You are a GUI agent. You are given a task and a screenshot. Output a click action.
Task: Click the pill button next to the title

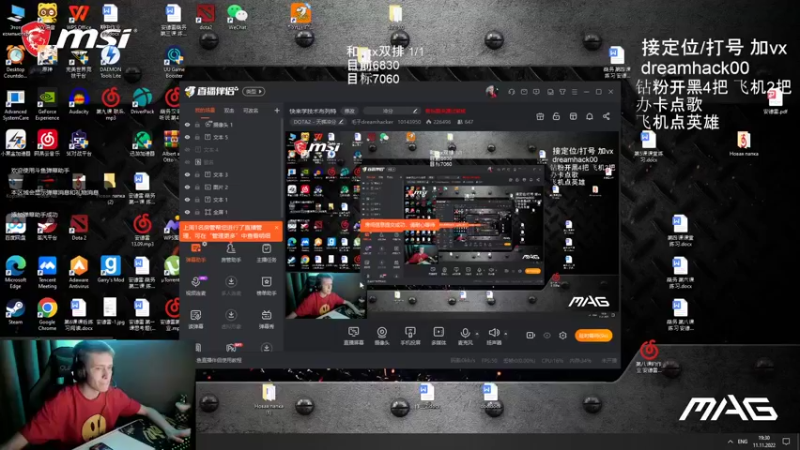[x=349, y=111]
